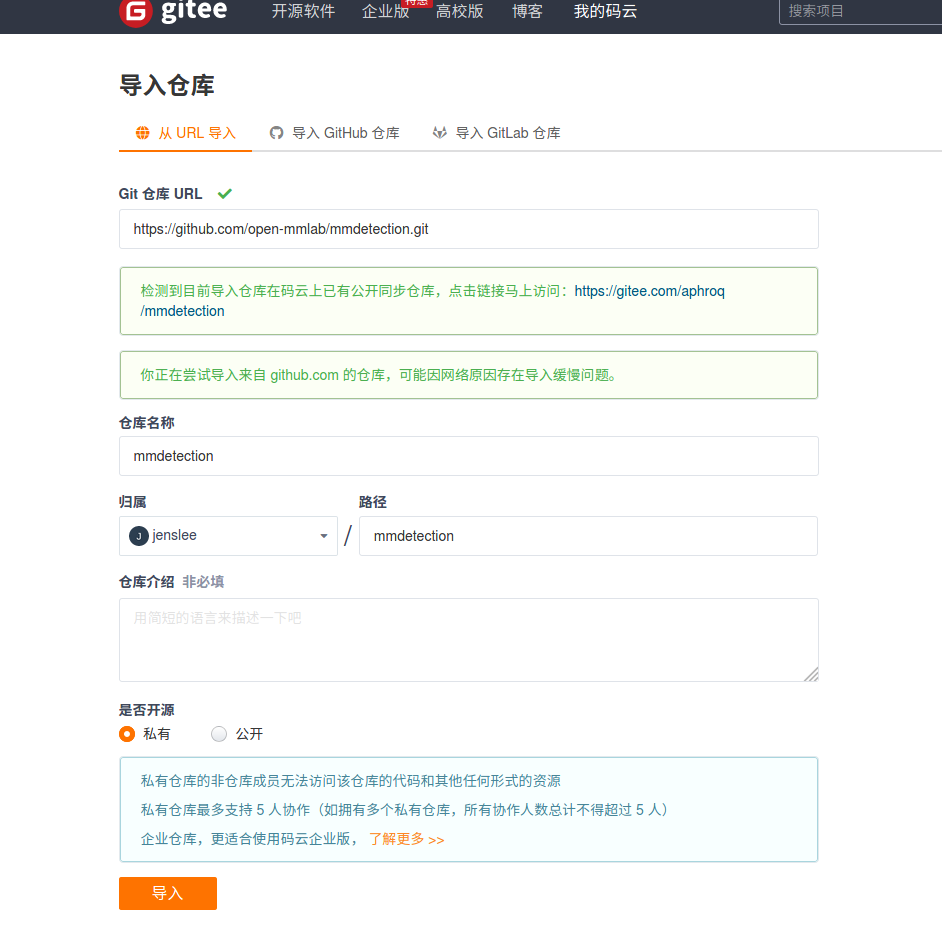The image size is (942, 934).
Task: Click the globe icon on URL import tab
Action: (x=142, y=133)
